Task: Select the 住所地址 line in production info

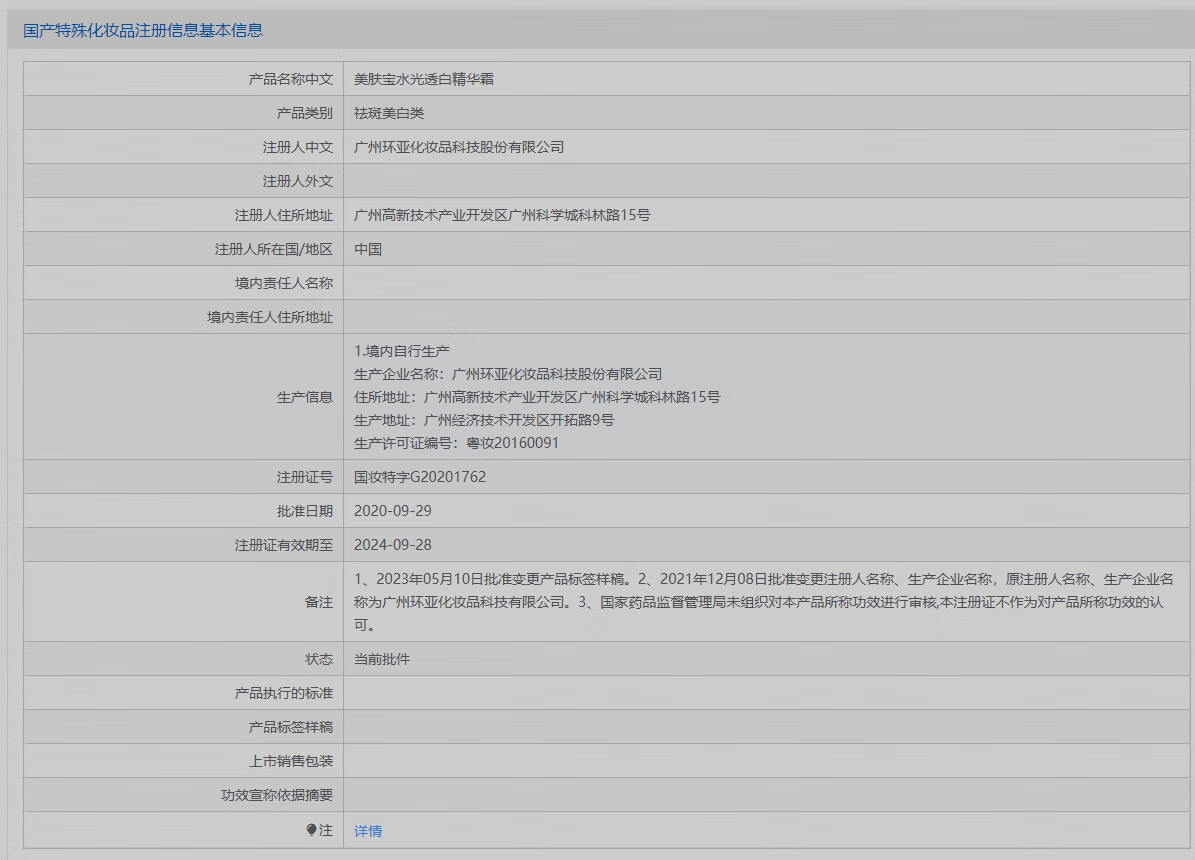Action: tap(537, 396)
